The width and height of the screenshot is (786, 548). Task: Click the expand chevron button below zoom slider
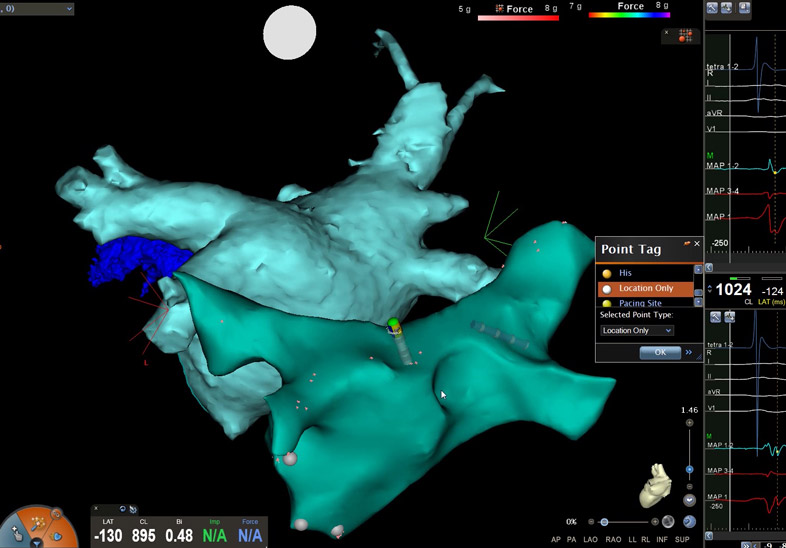coord(689,500)
